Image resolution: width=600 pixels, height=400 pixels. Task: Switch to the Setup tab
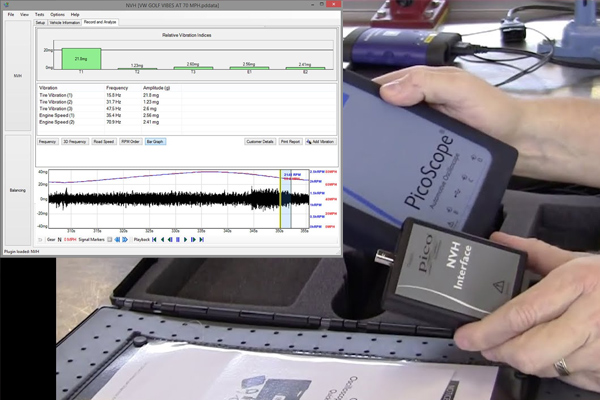(x=42, y=23)
